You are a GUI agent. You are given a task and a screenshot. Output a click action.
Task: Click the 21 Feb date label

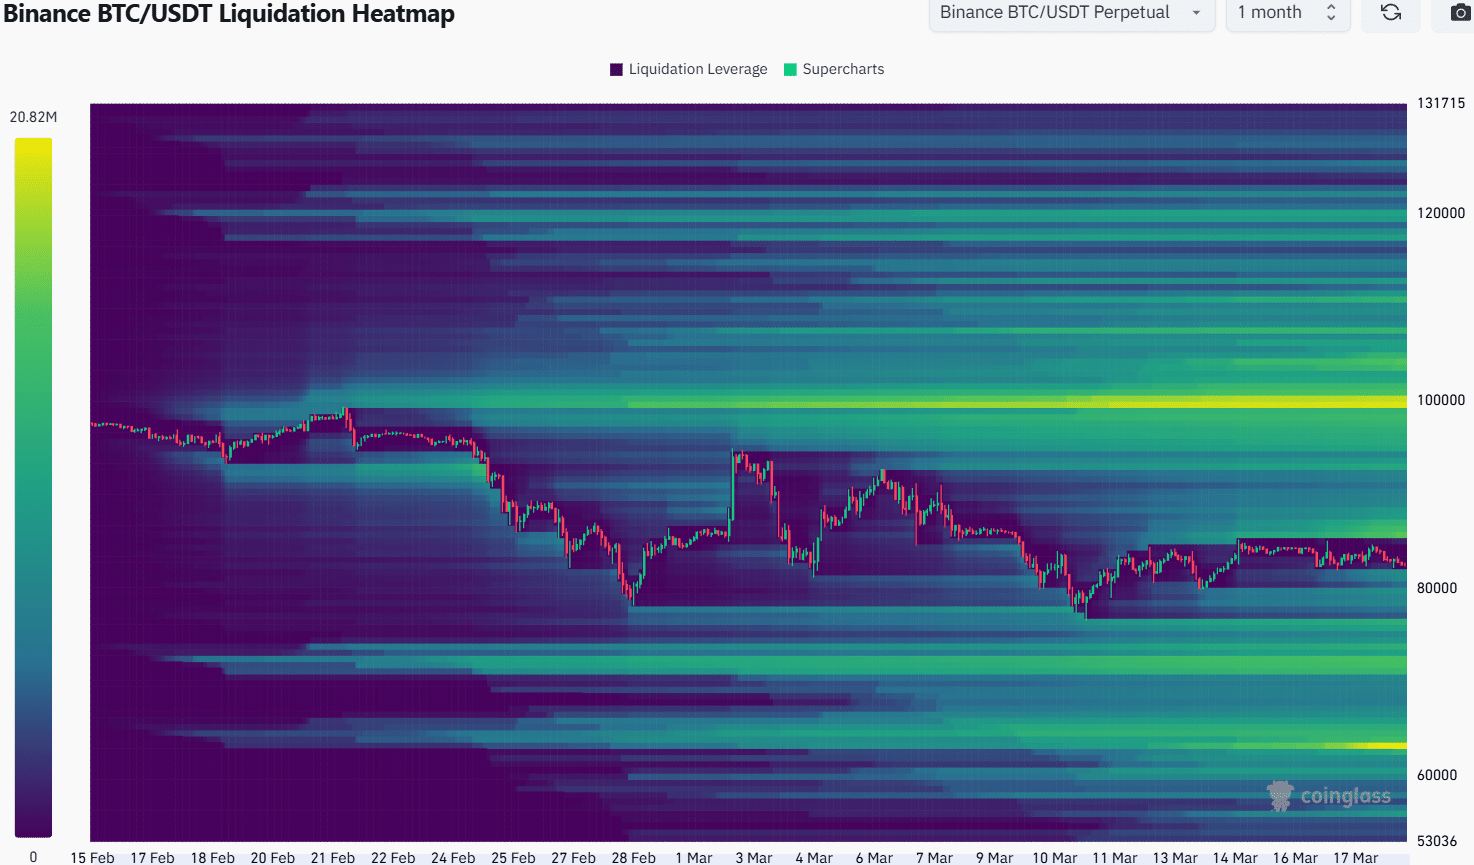pyautogui.click(x=333, y=858)
